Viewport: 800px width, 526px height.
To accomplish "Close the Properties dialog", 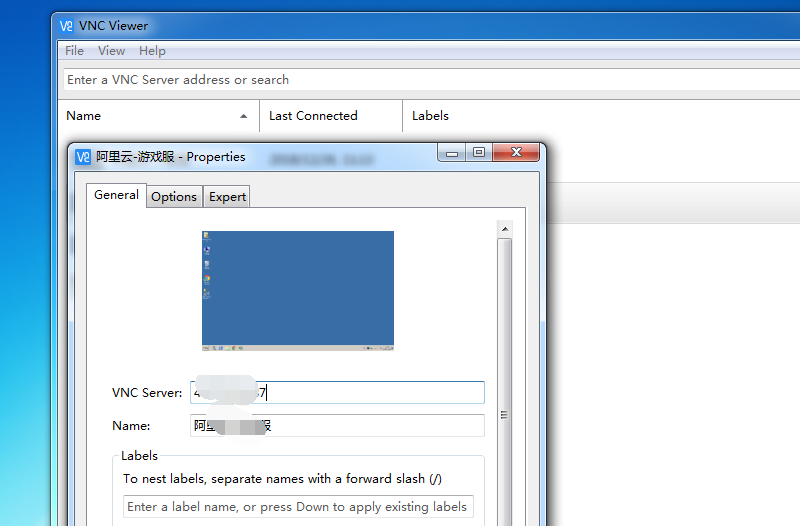I will click(516, 153).
